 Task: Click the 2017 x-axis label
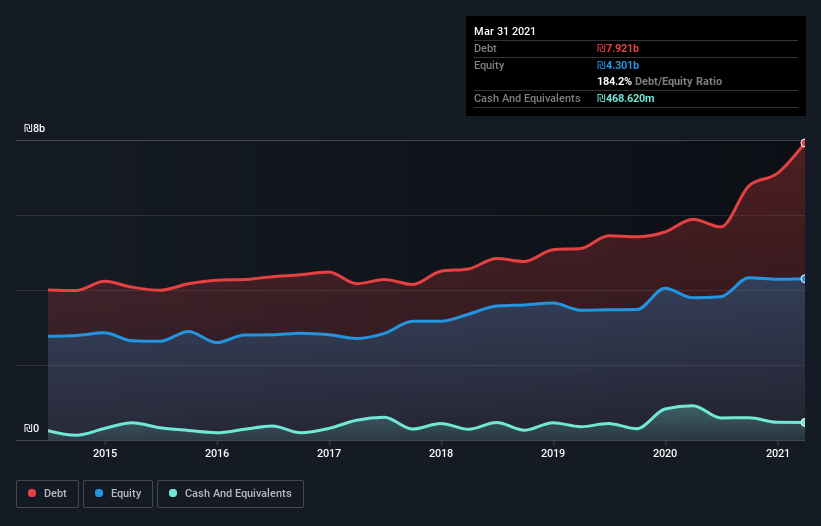pyautogui.click(x=329, y=453)
